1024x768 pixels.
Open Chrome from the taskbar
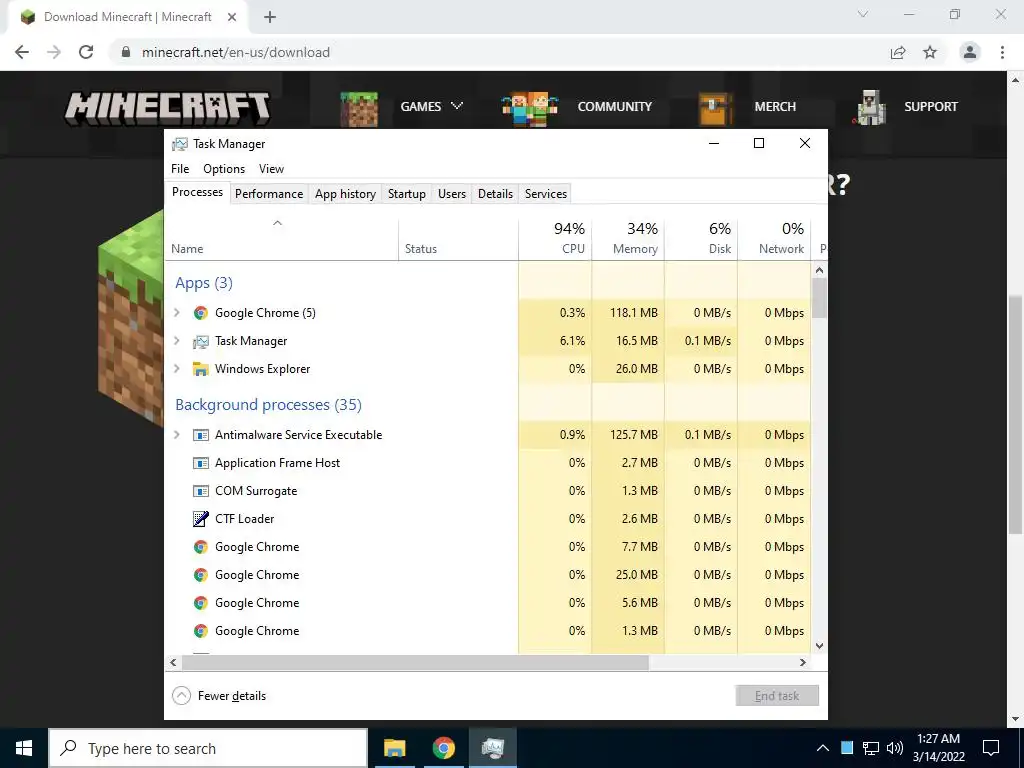[443, 748]
